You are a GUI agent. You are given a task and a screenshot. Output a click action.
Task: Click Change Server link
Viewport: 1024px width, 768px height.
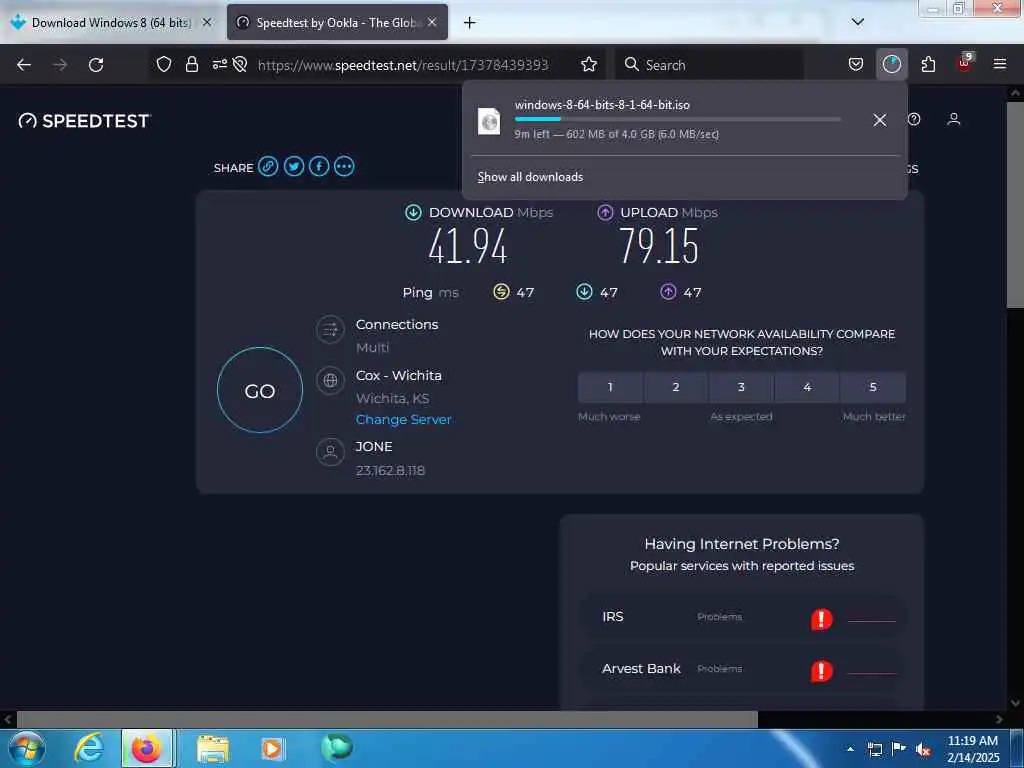click(404, 420)
